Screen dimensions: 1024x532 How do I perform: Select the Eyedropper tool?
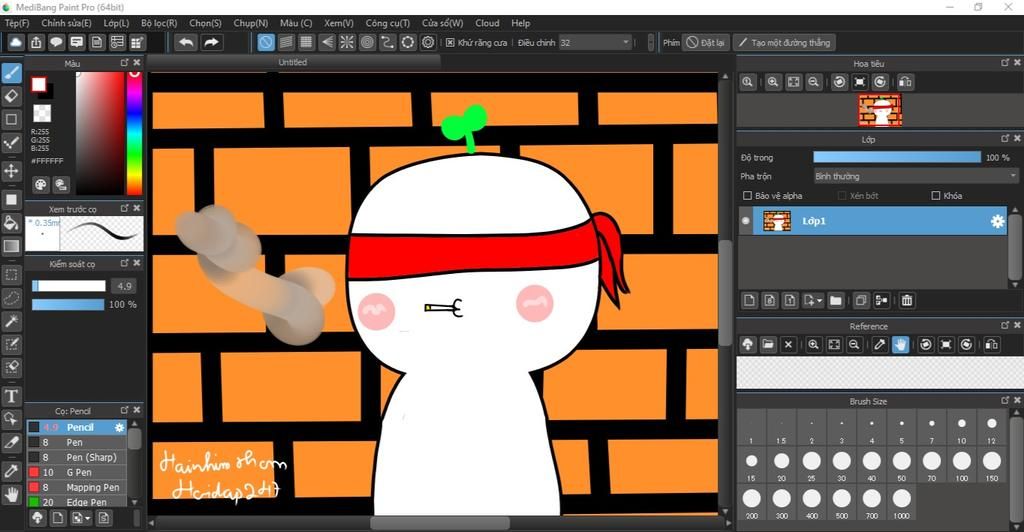pos(12,471)
